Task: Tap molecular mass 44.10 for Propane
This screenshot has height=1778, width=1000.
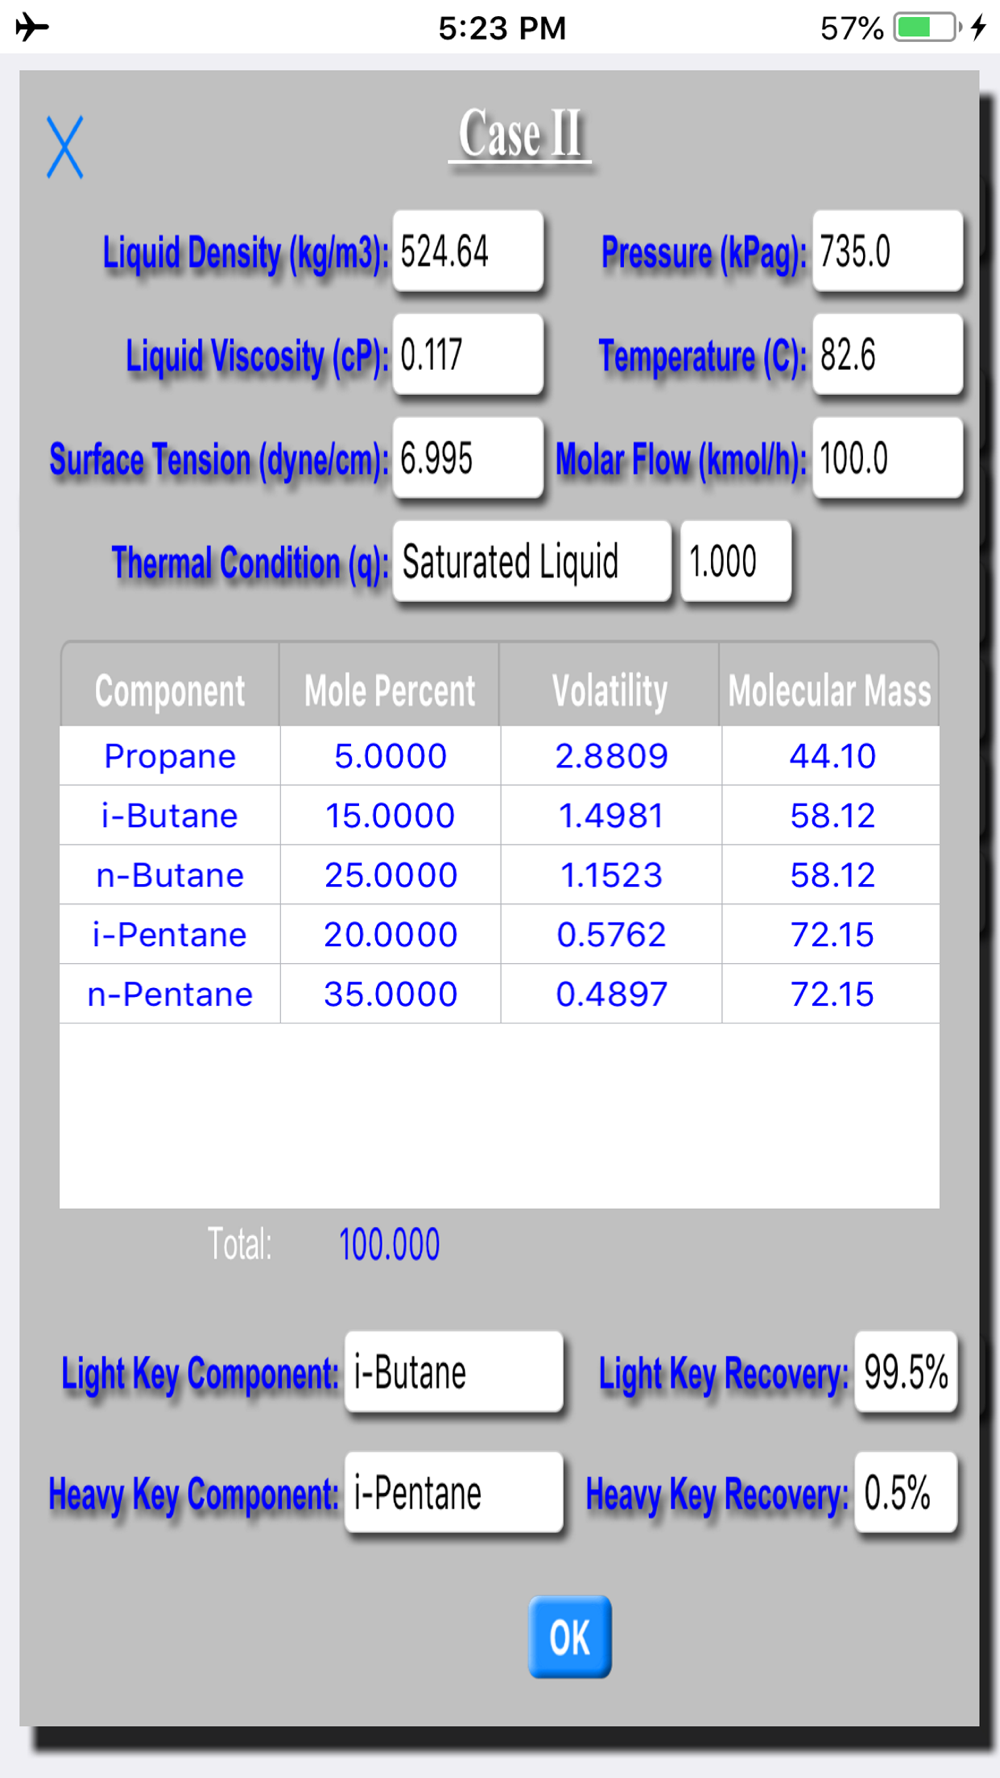Action: pyautogui.click(x=831, y=756)
